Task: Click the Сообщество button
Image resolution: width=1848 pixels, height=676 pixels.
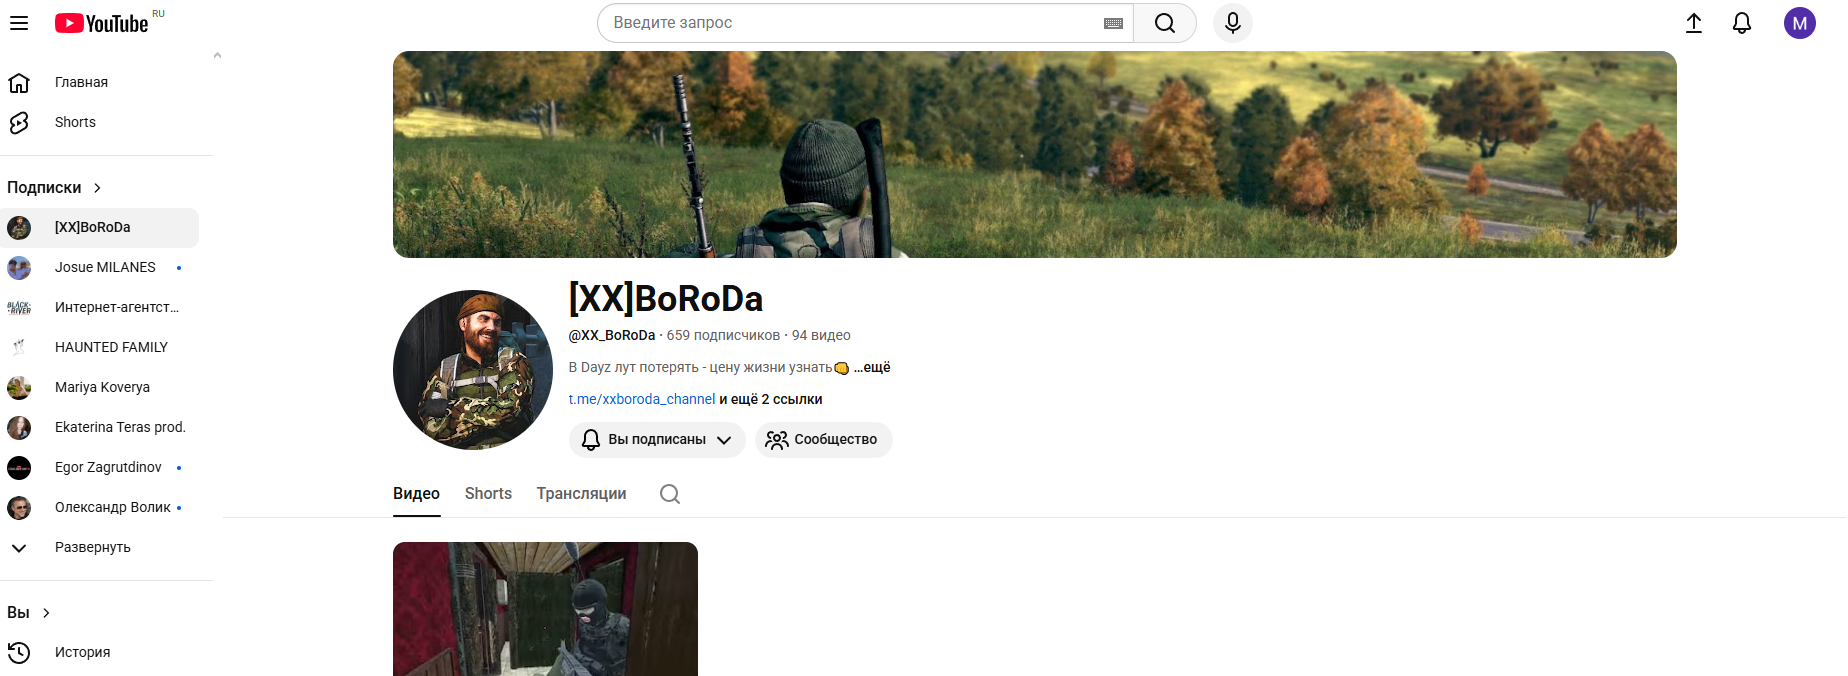Action: [823, 440]
